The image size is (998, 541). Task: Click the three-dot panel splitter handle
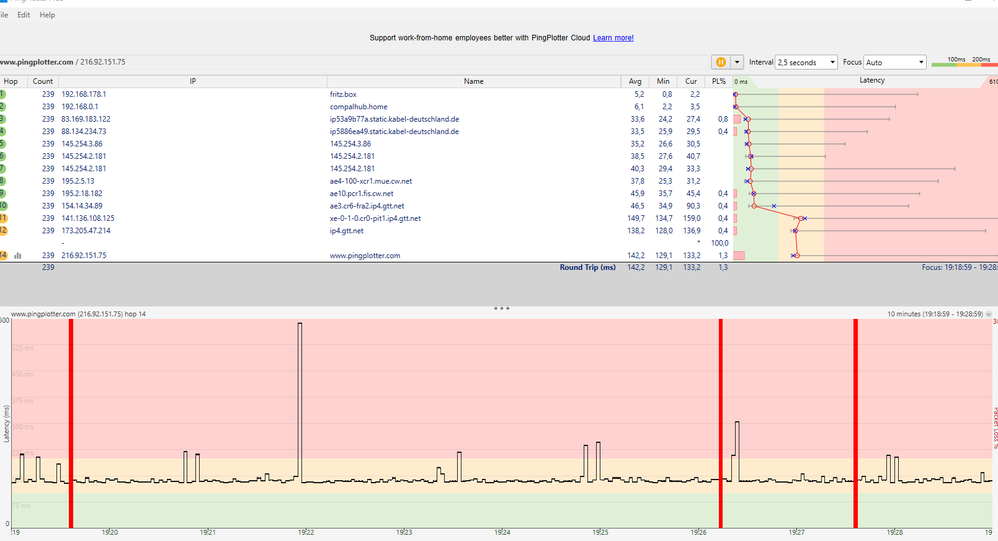[502, 309]
